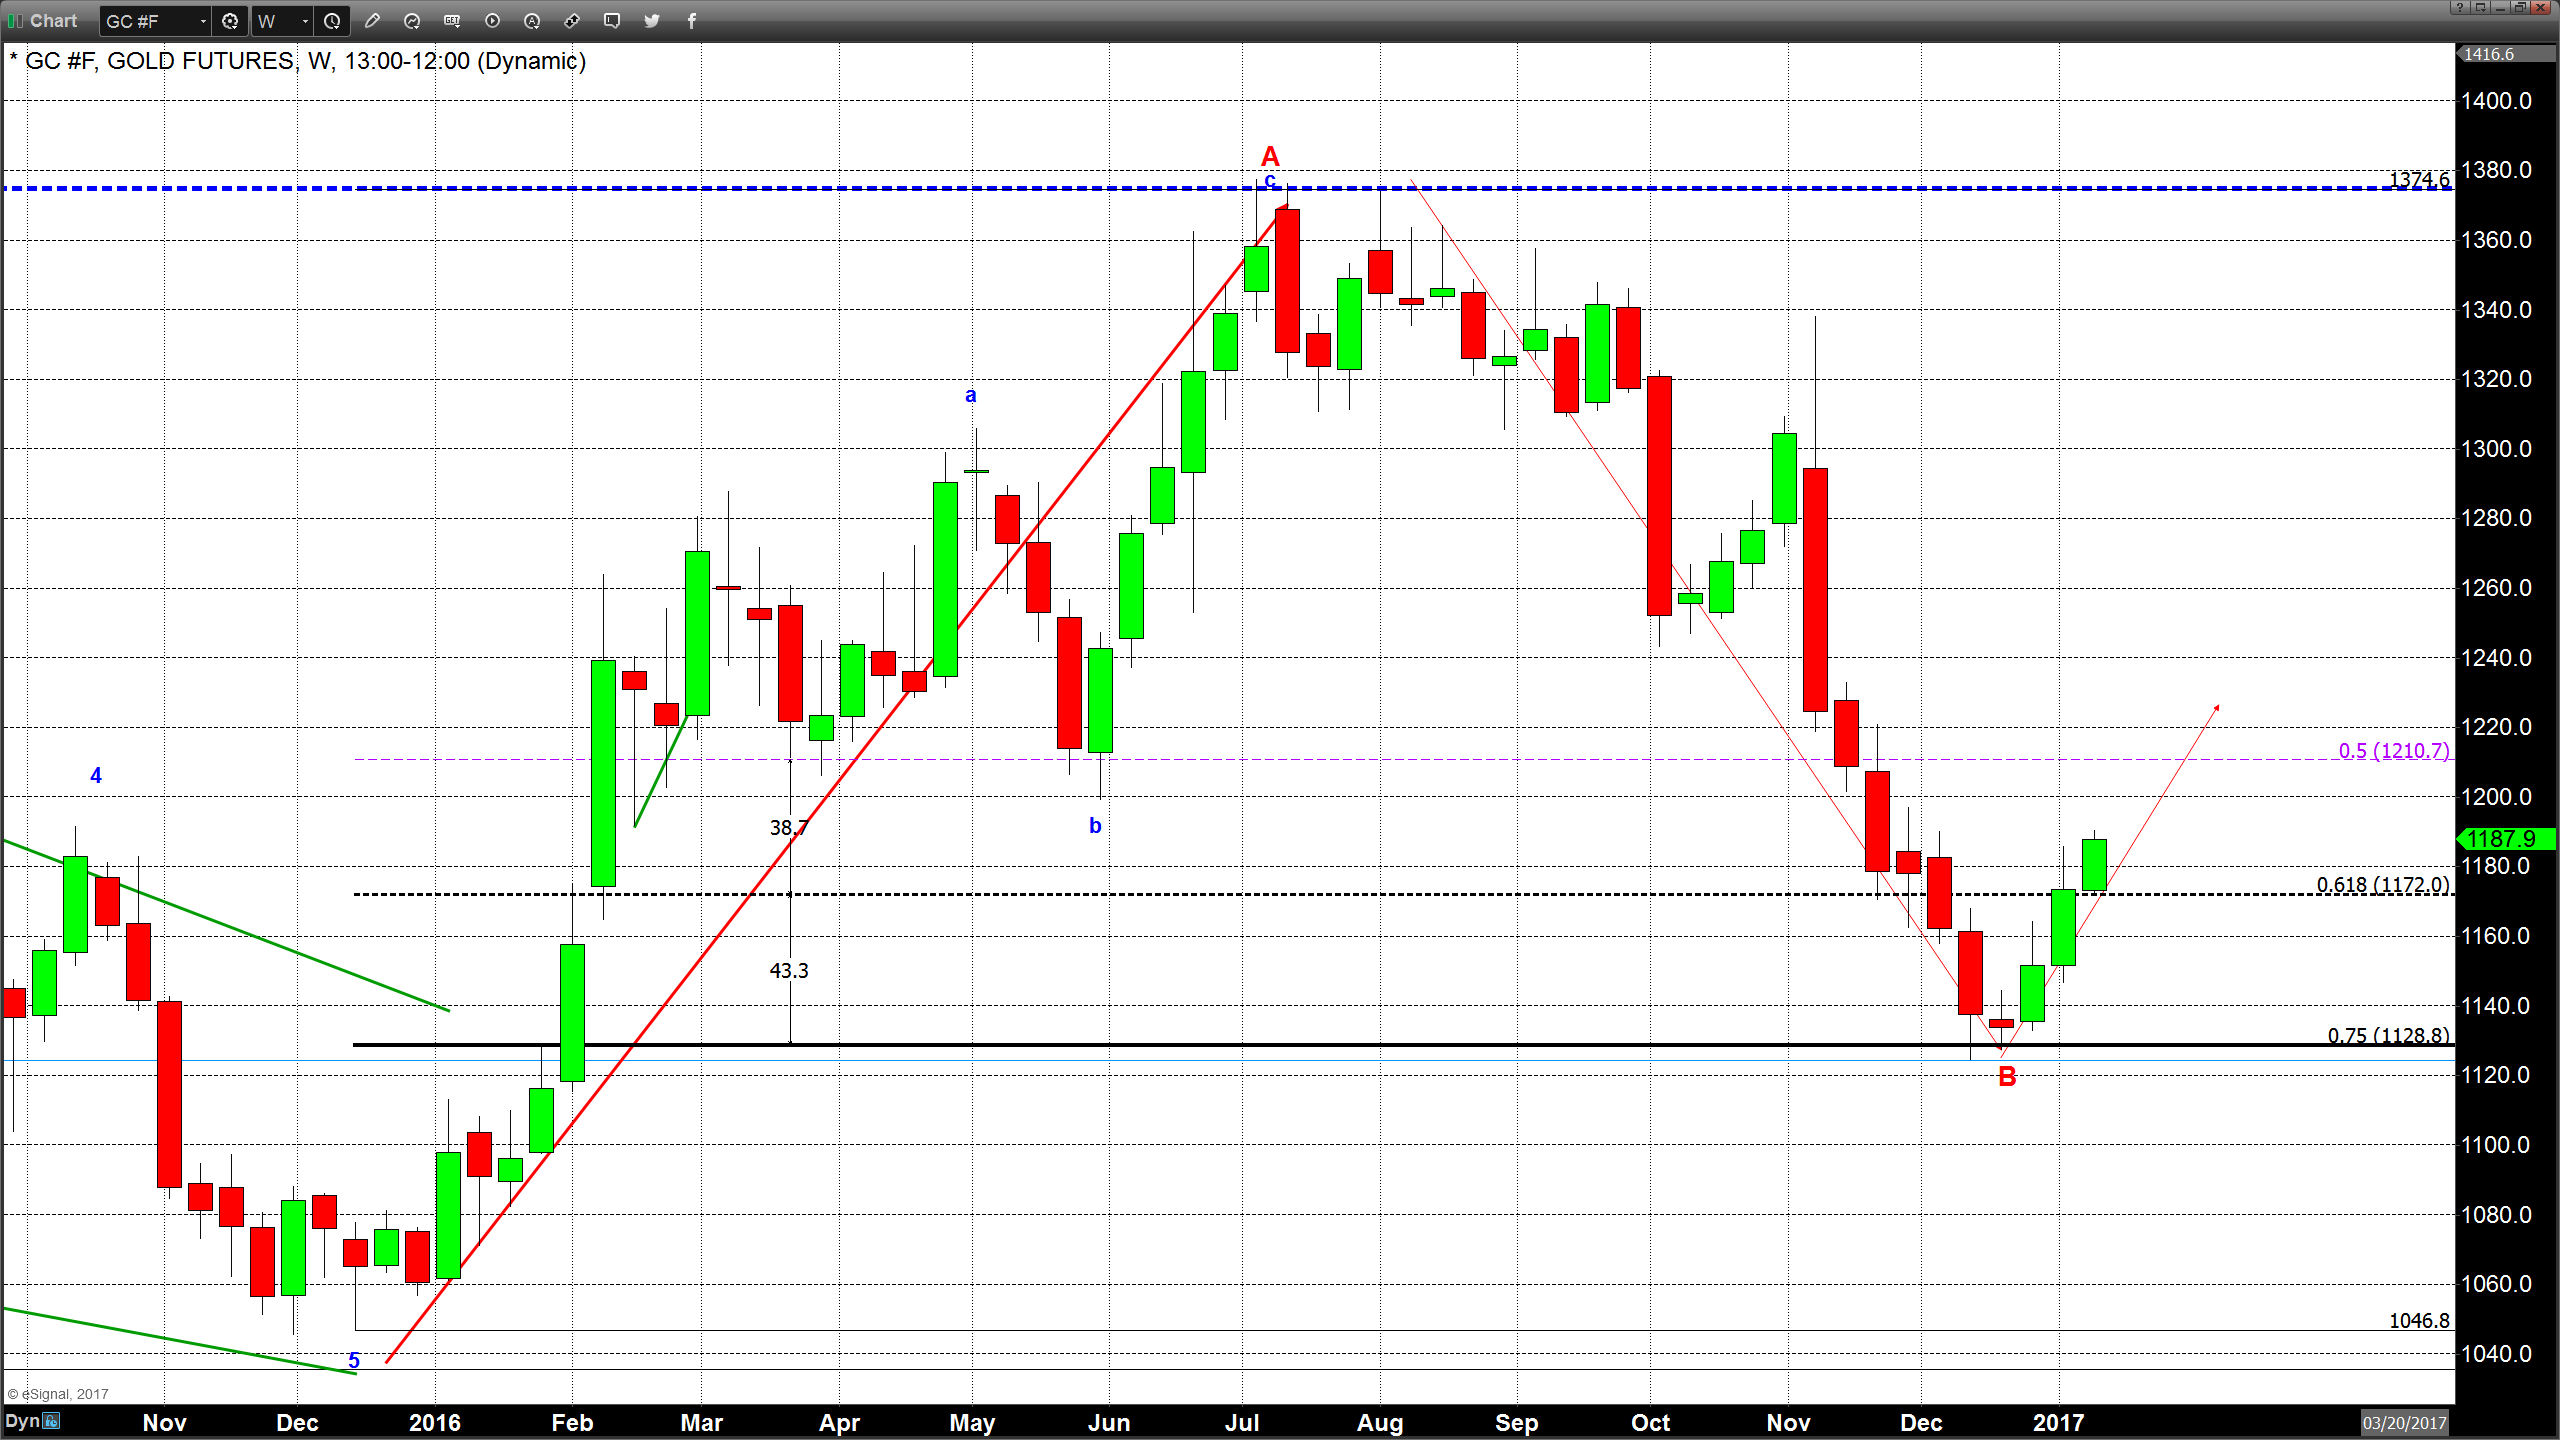
Task: Open the studies chart icon menu
Action: (x=412, y=21)
